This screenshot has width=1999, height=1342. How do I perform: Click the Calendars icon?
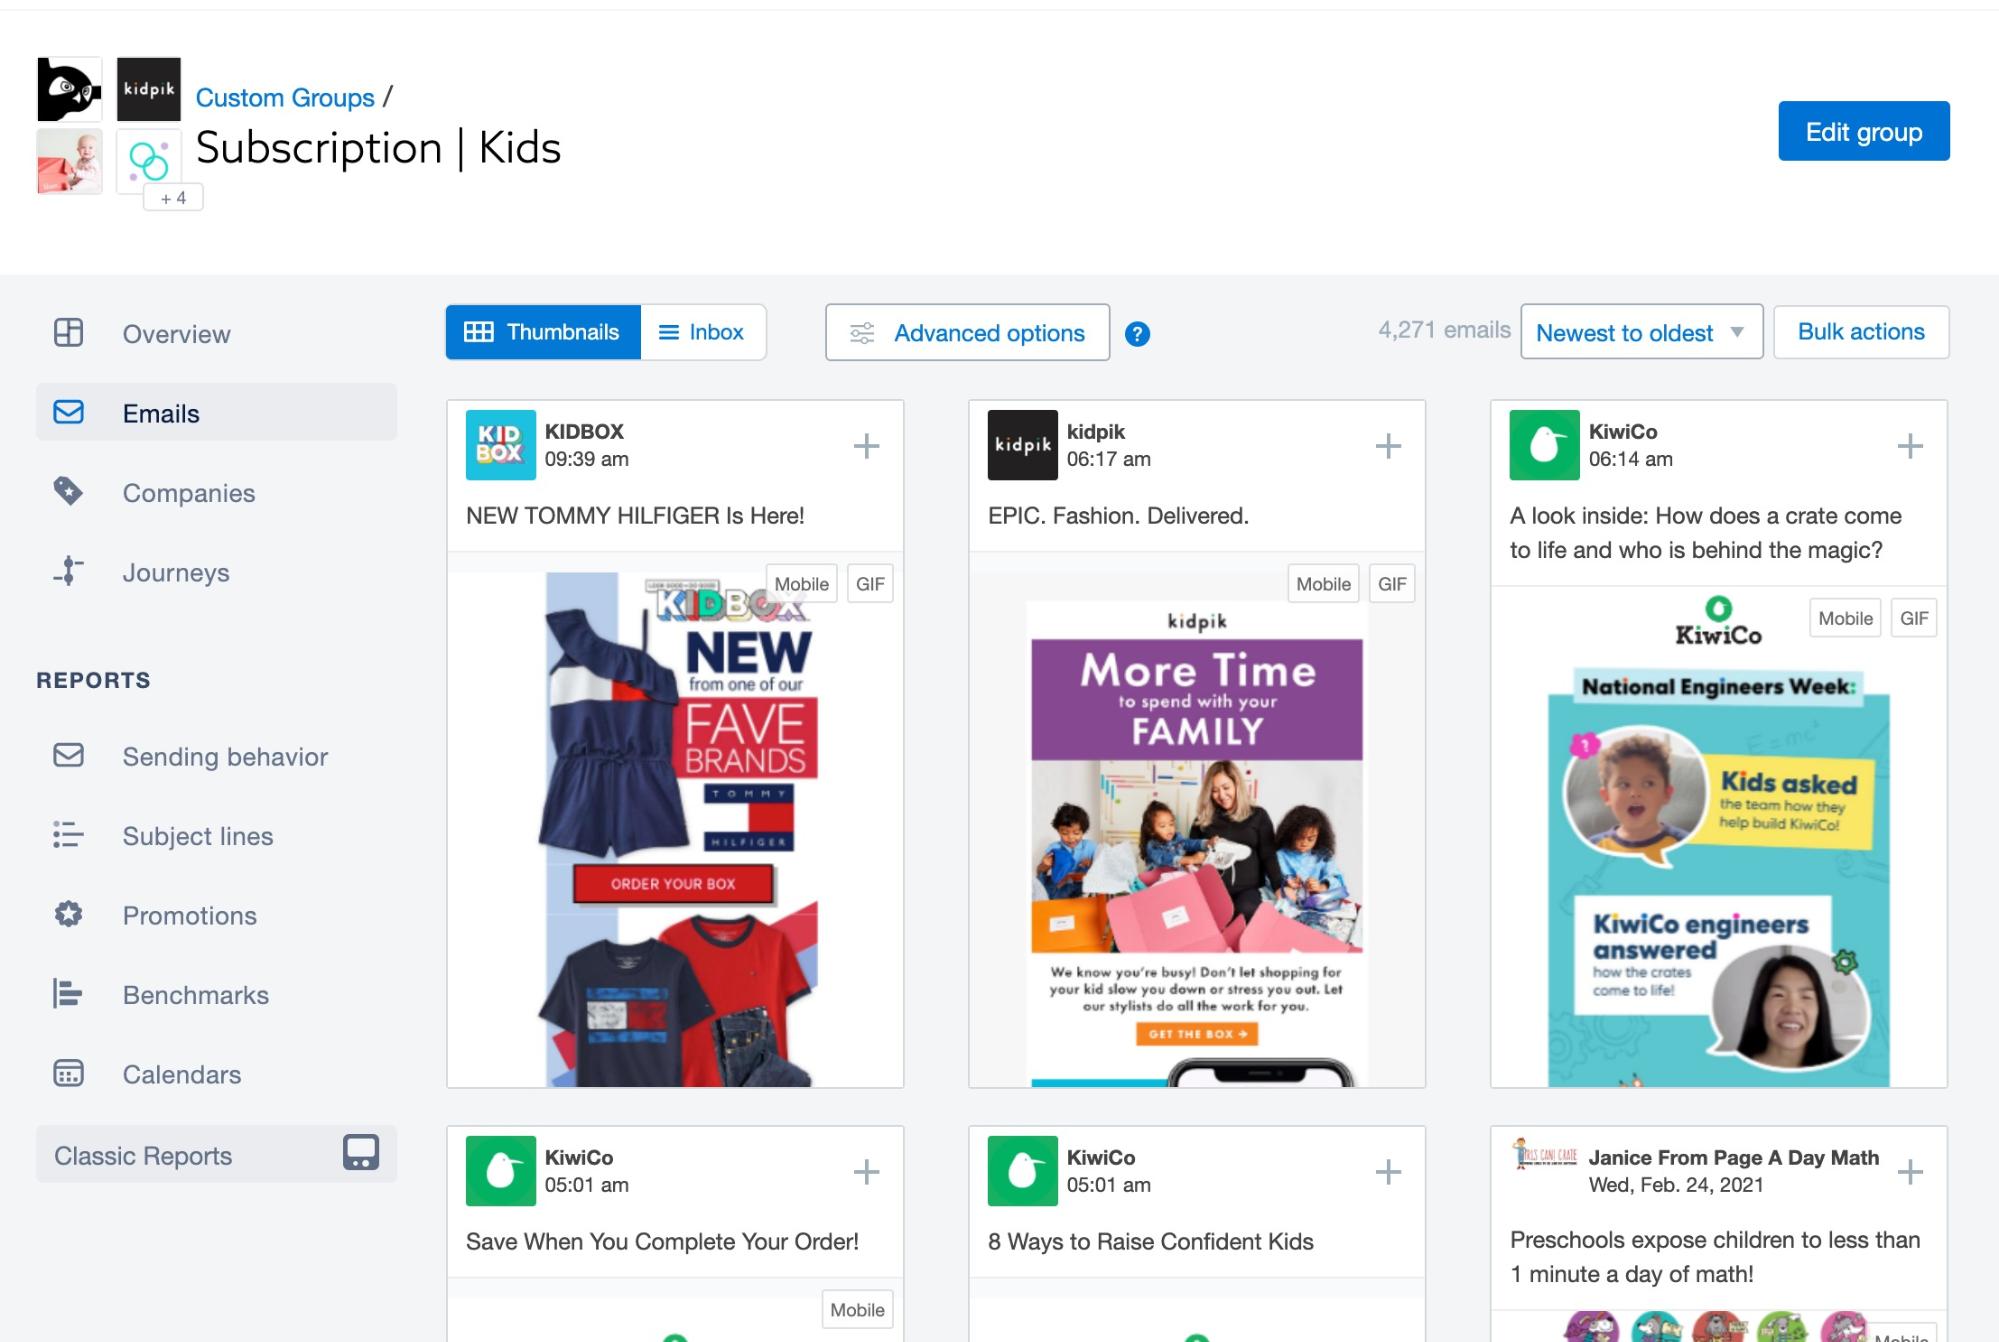pos(68,1073)
